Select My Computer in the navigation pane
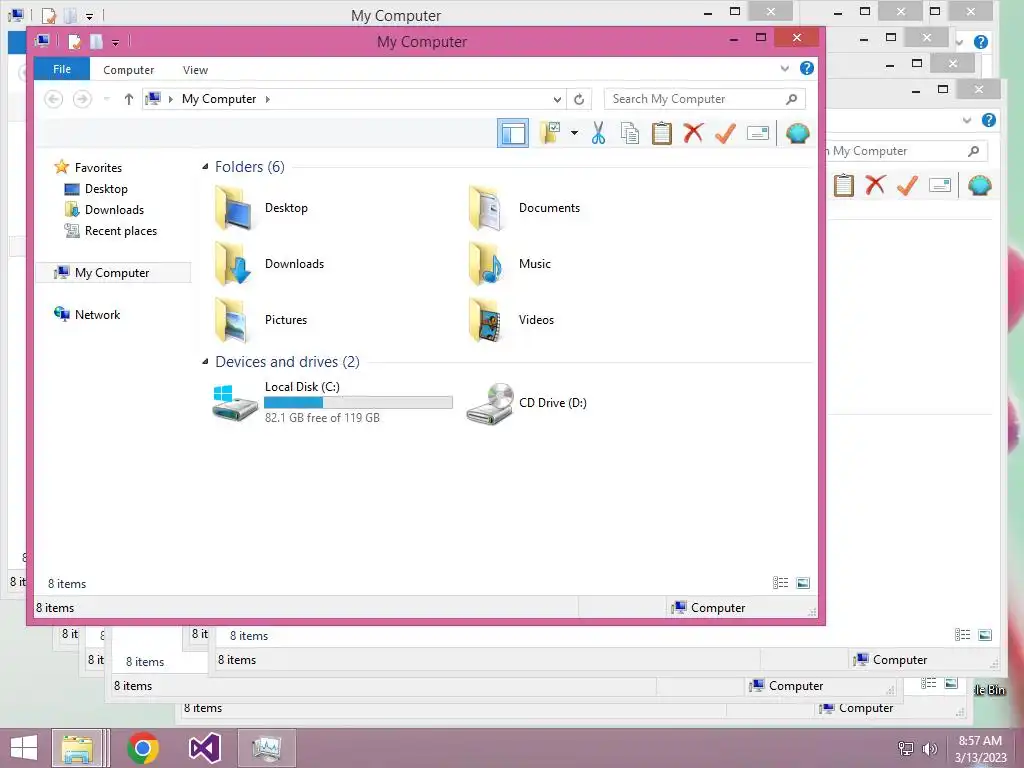Image resolution: width=1024 pixels, height=768 pixels. [x=113, y=272]
